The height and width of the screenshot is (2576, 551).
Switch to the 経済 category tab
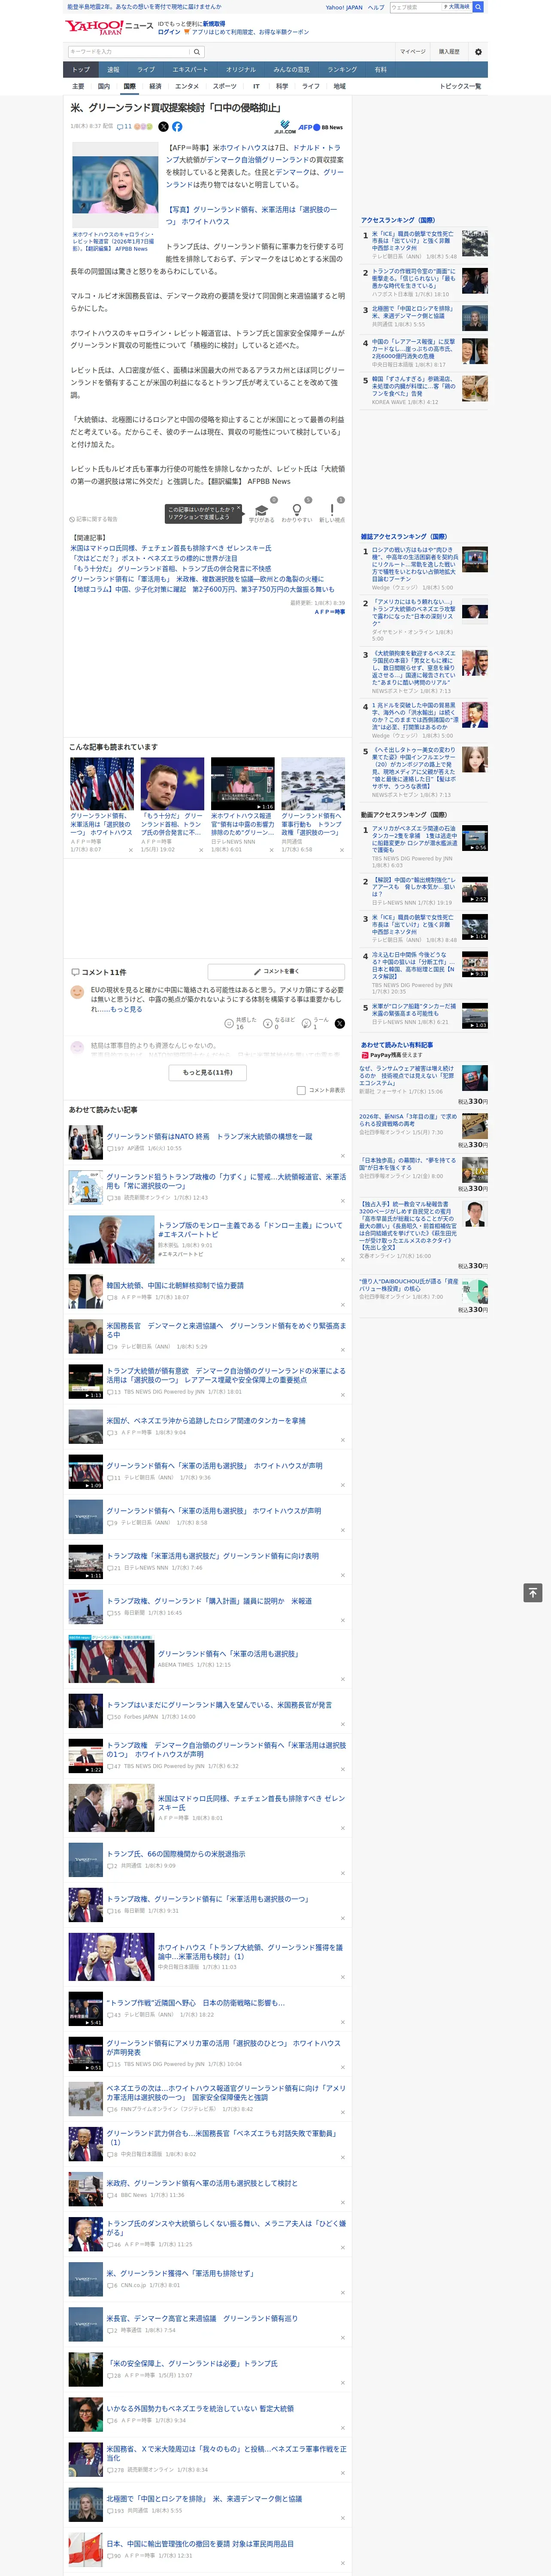pos(155,86)
